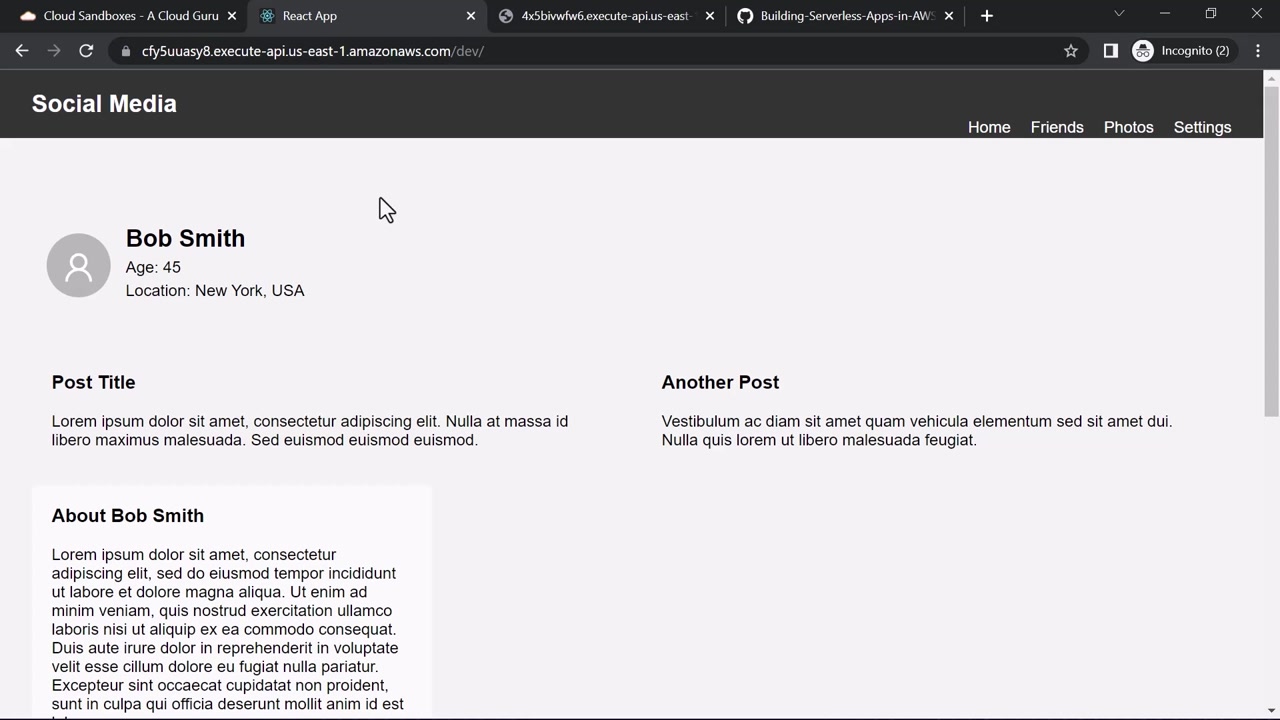Open the side panel icon
The width and height of the screenshot is (1280, 720).
click(1110, 51)
